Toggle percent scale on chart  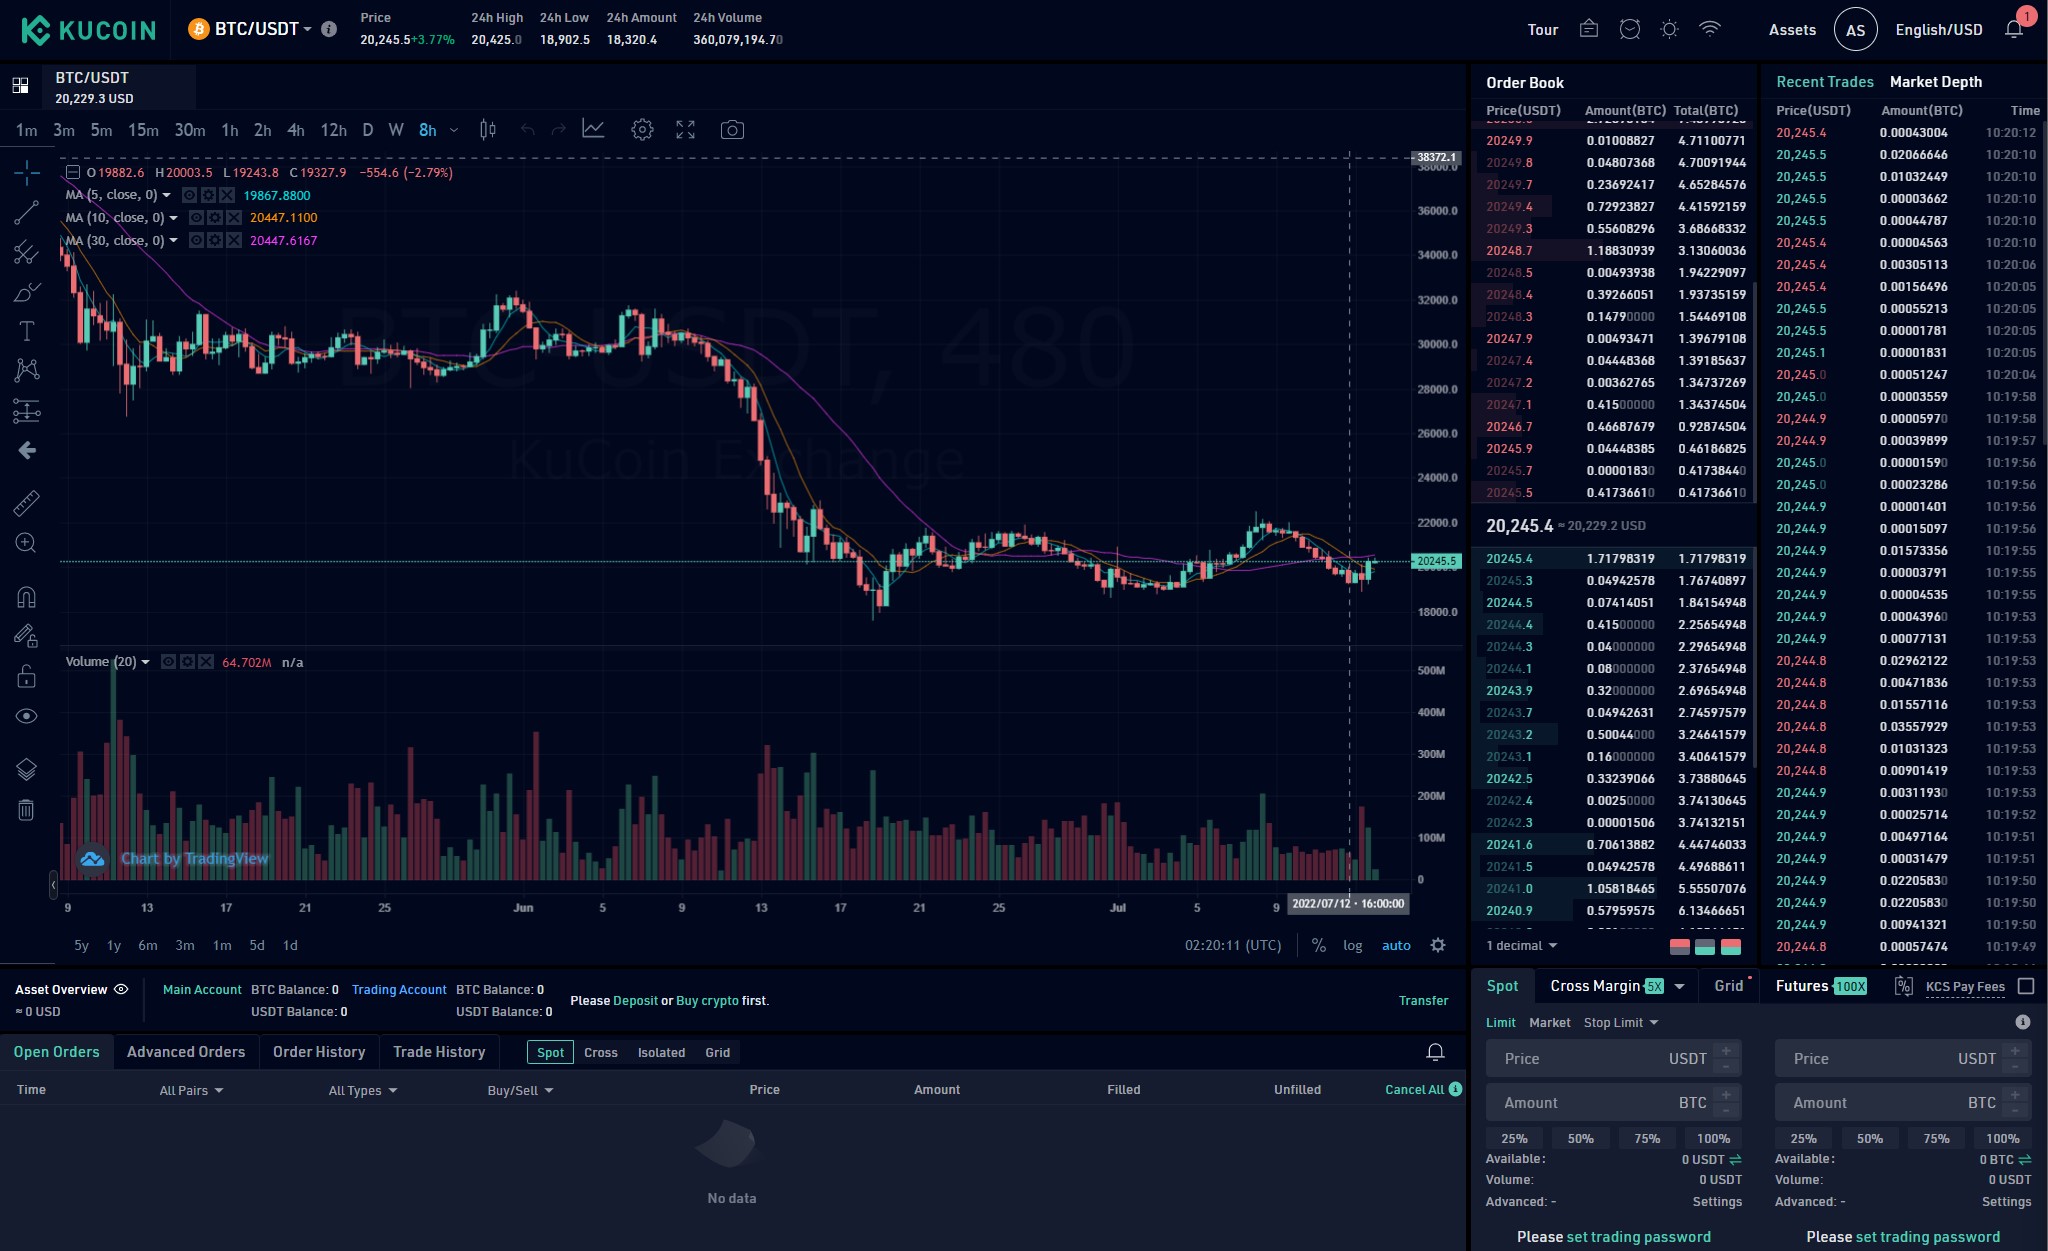click(x=1319, y=945)
